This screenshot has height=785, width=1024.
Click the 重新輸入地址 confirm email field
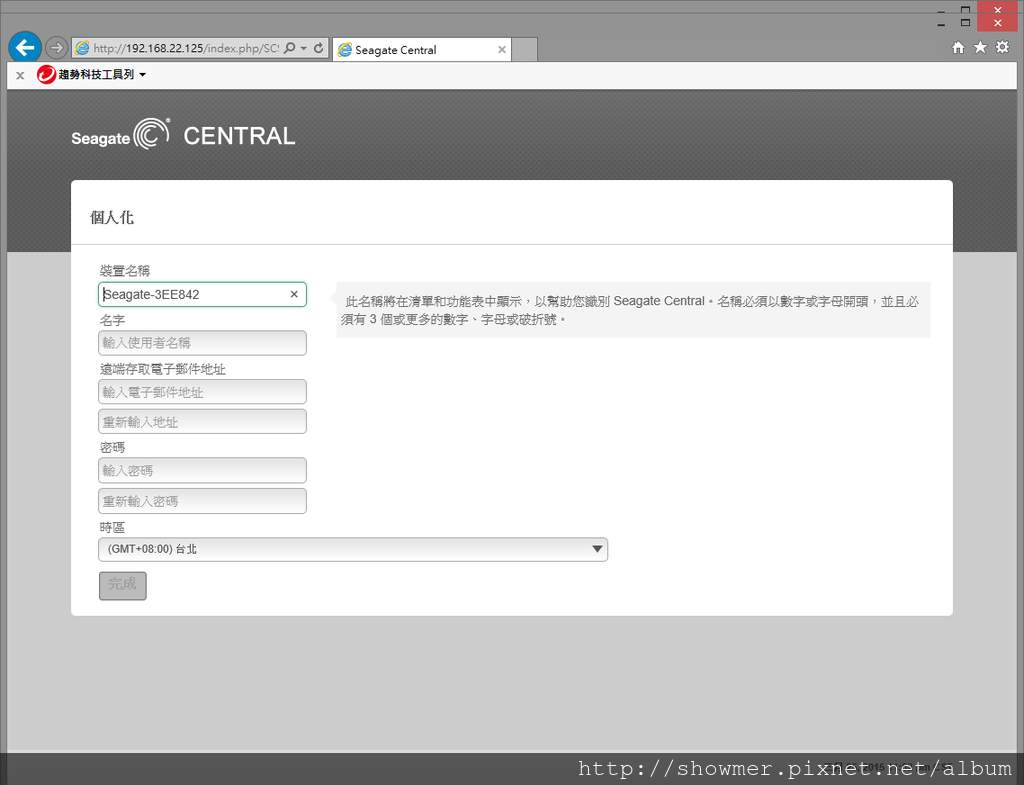(x=202, y=422)
